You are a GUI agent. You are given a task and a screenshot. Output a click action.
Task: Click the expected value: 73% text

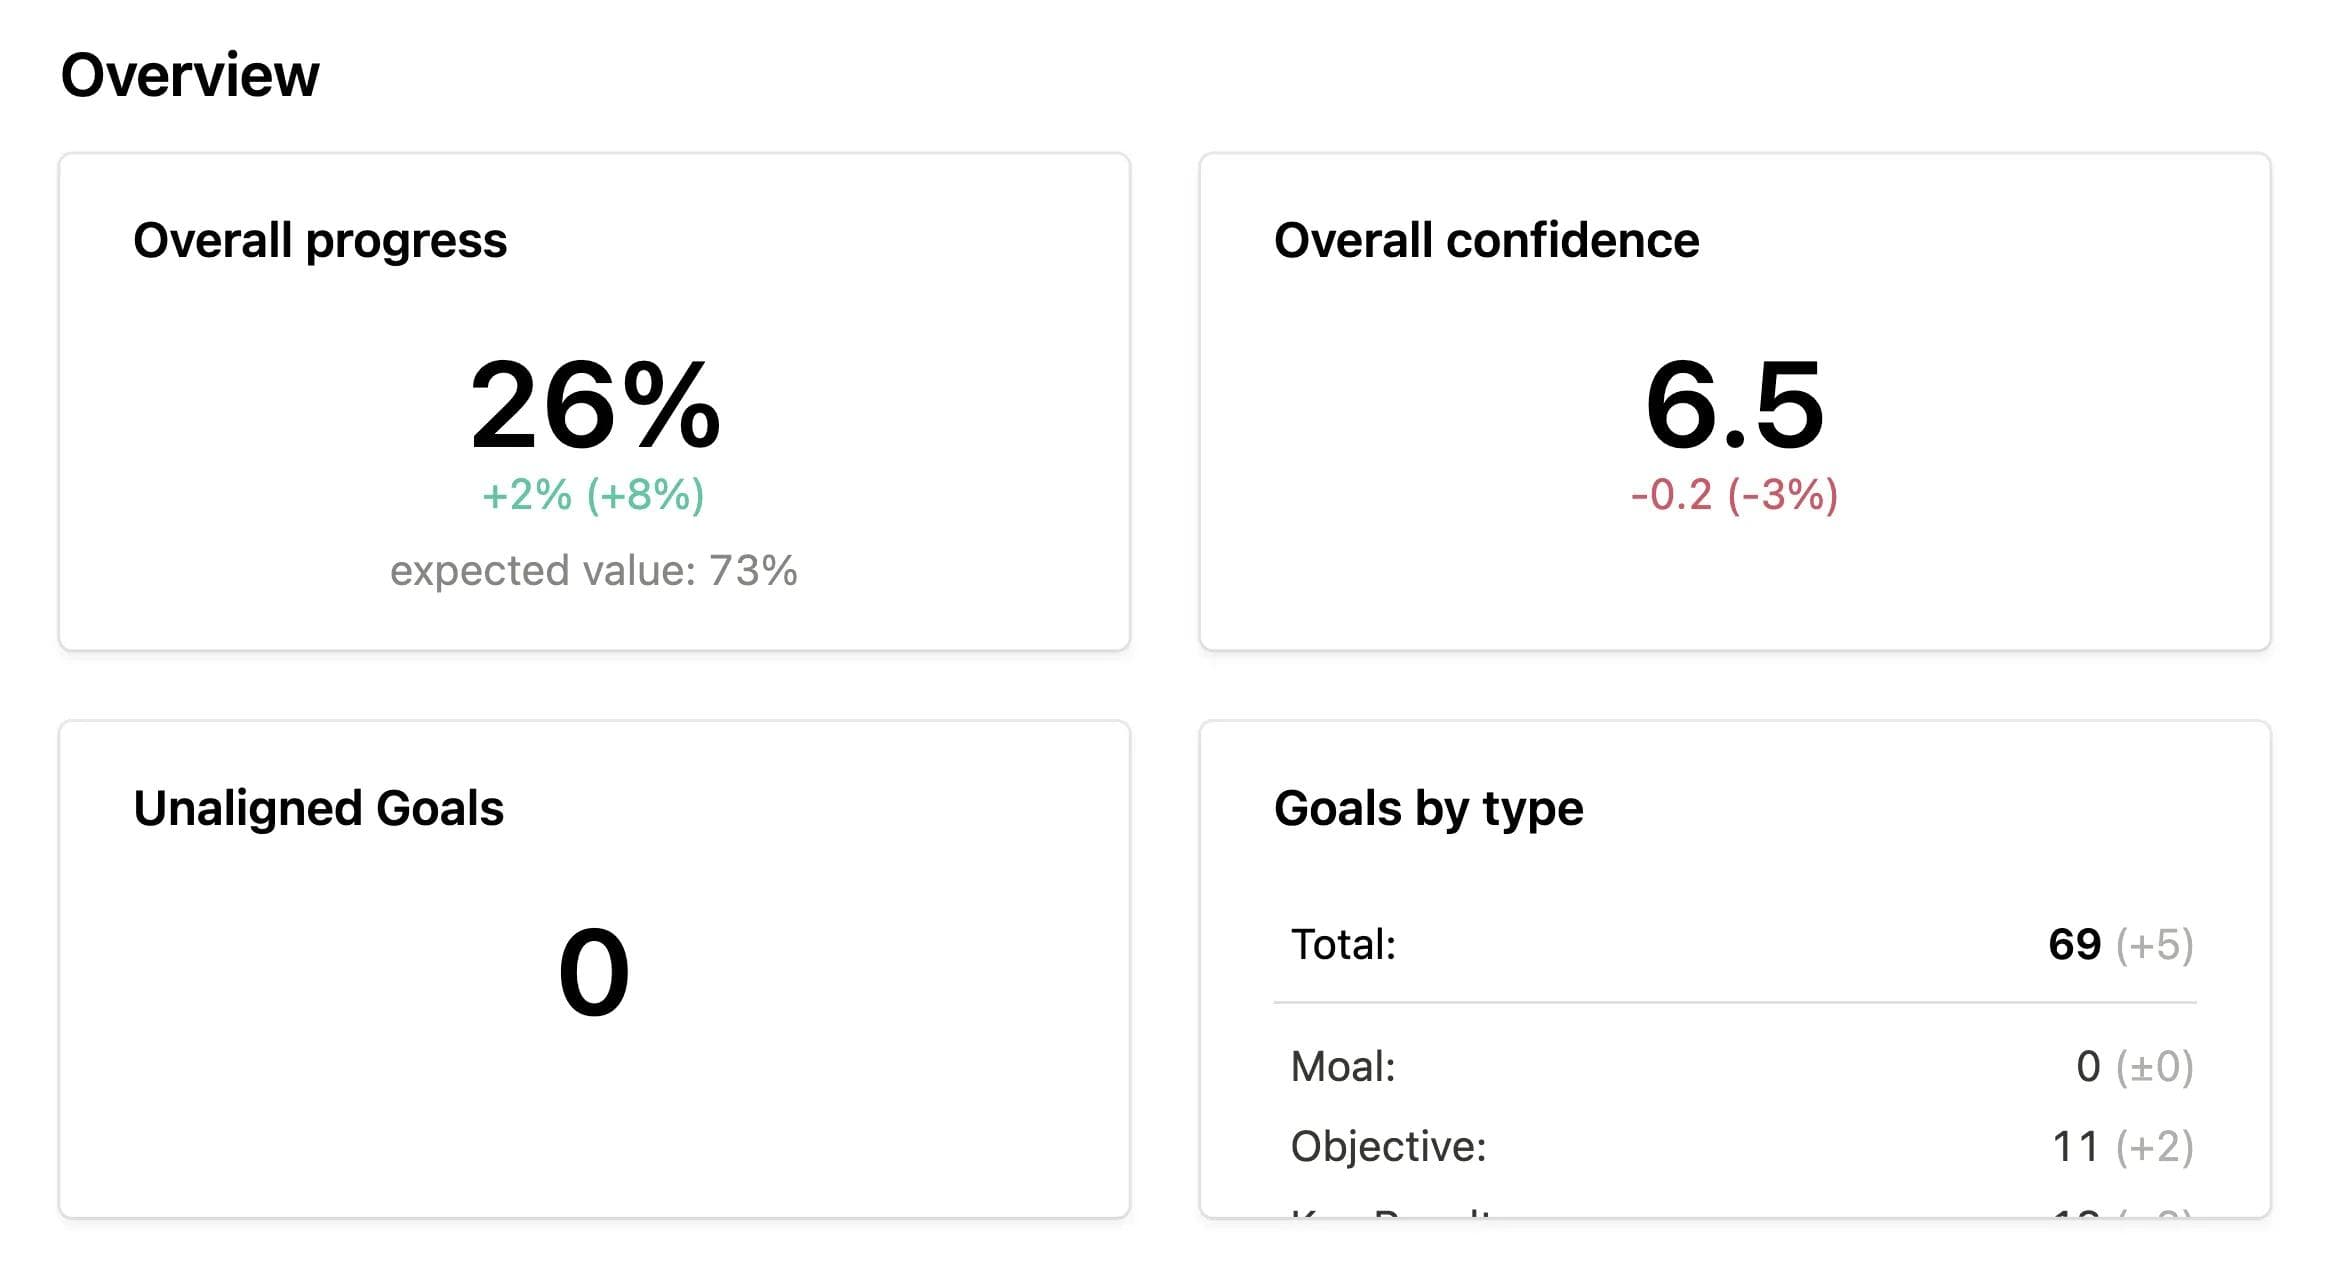click(593, 571)
